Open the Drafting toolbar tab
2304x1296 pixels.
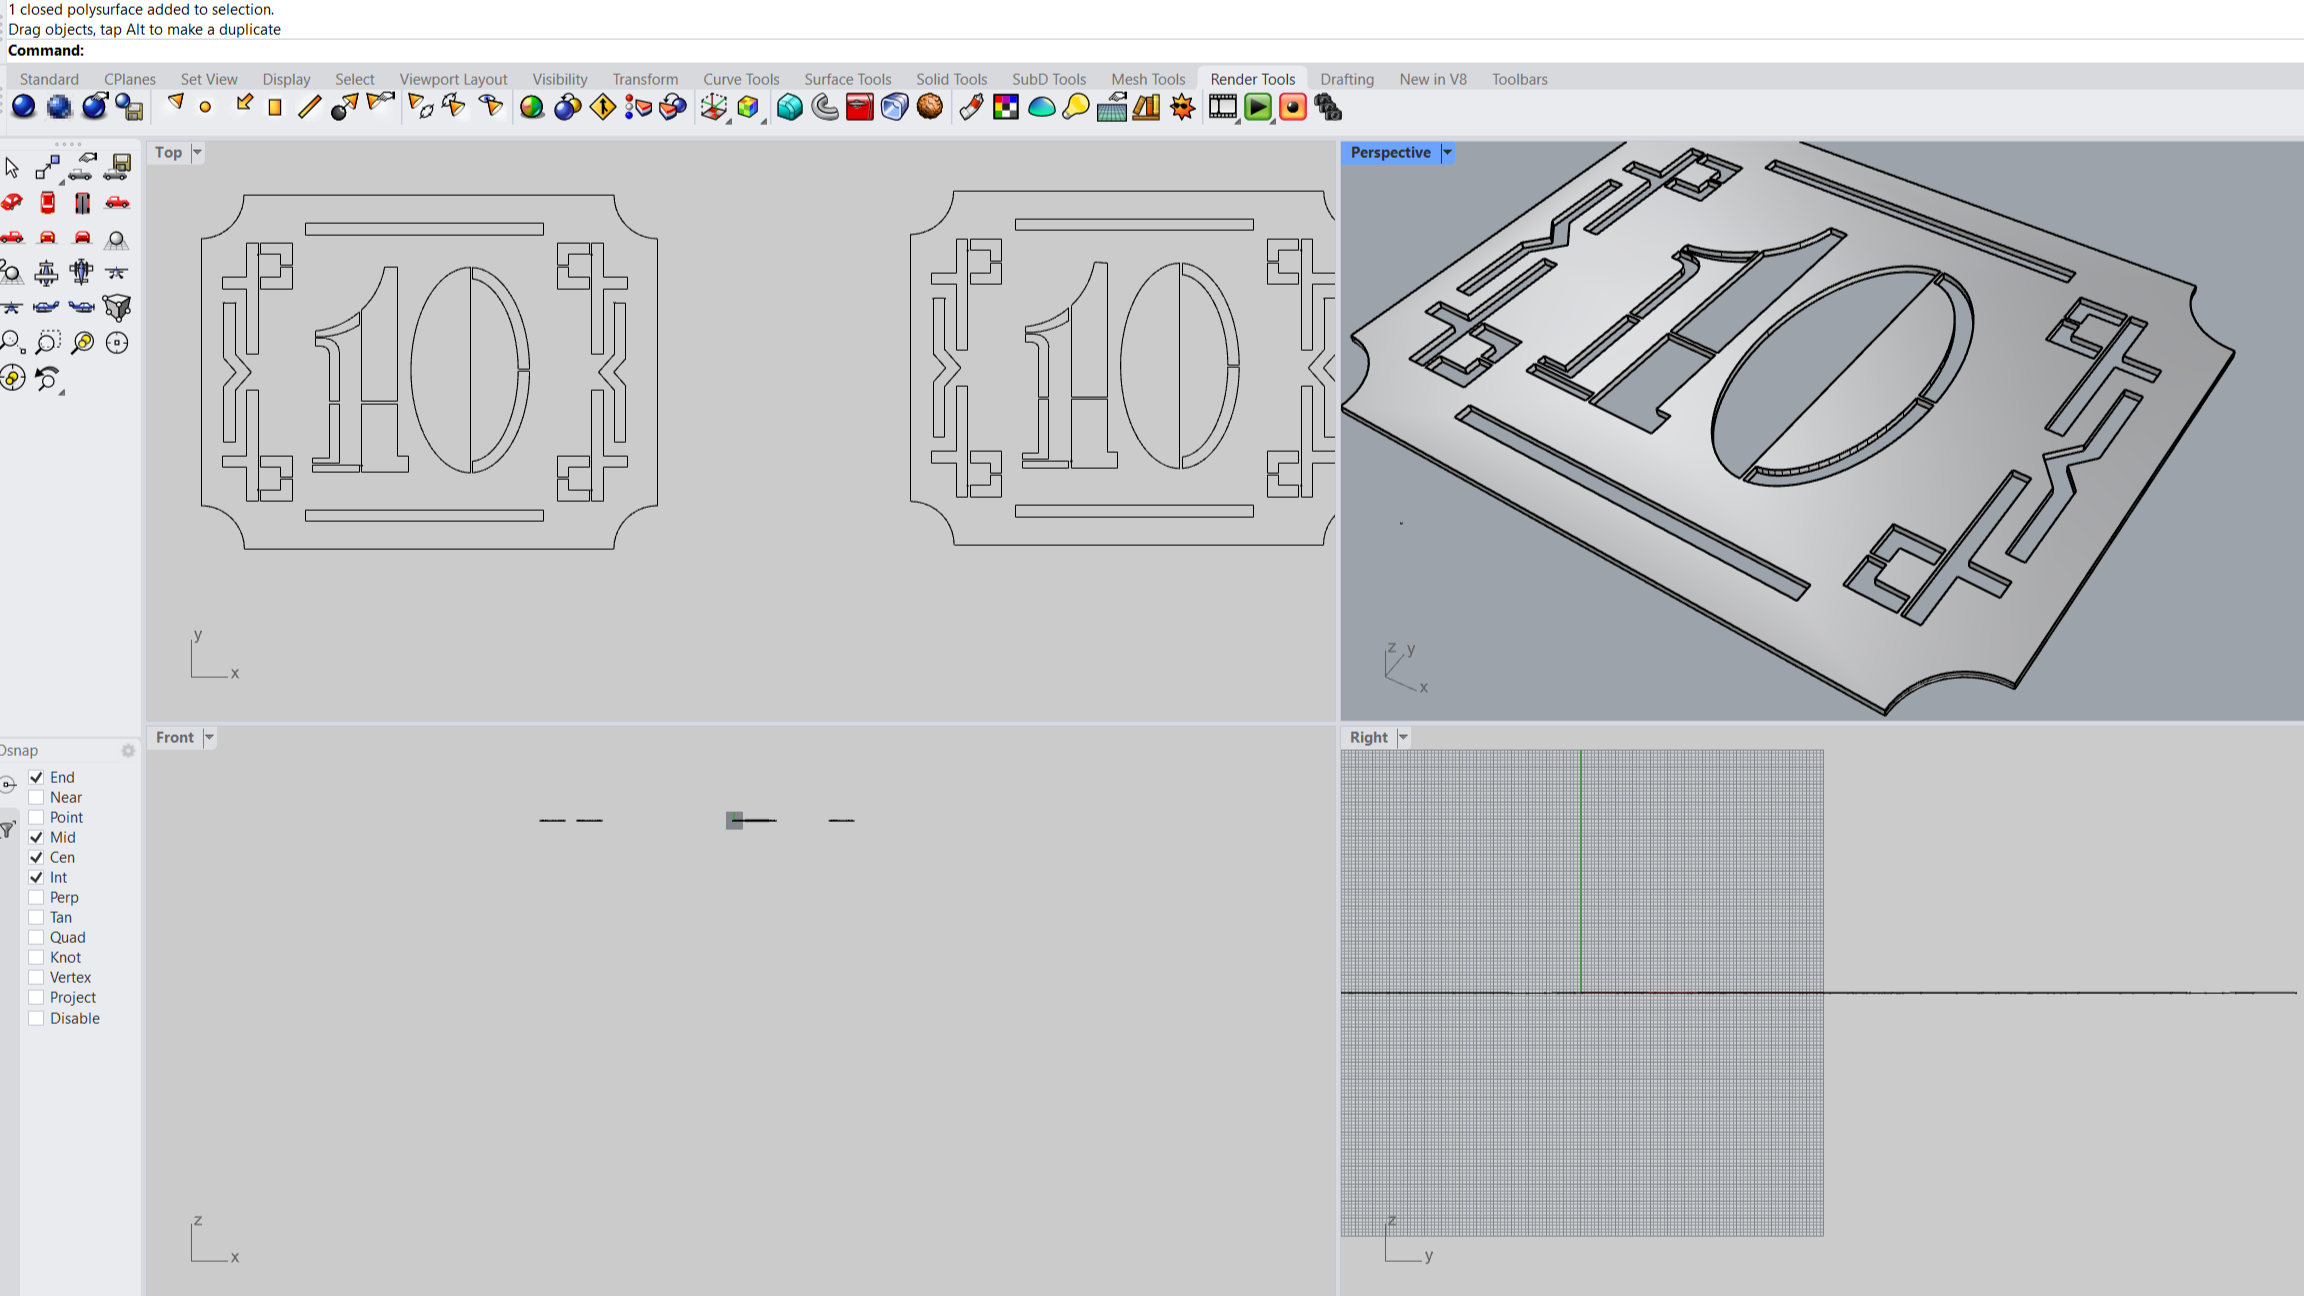[x=1346, y=79]
